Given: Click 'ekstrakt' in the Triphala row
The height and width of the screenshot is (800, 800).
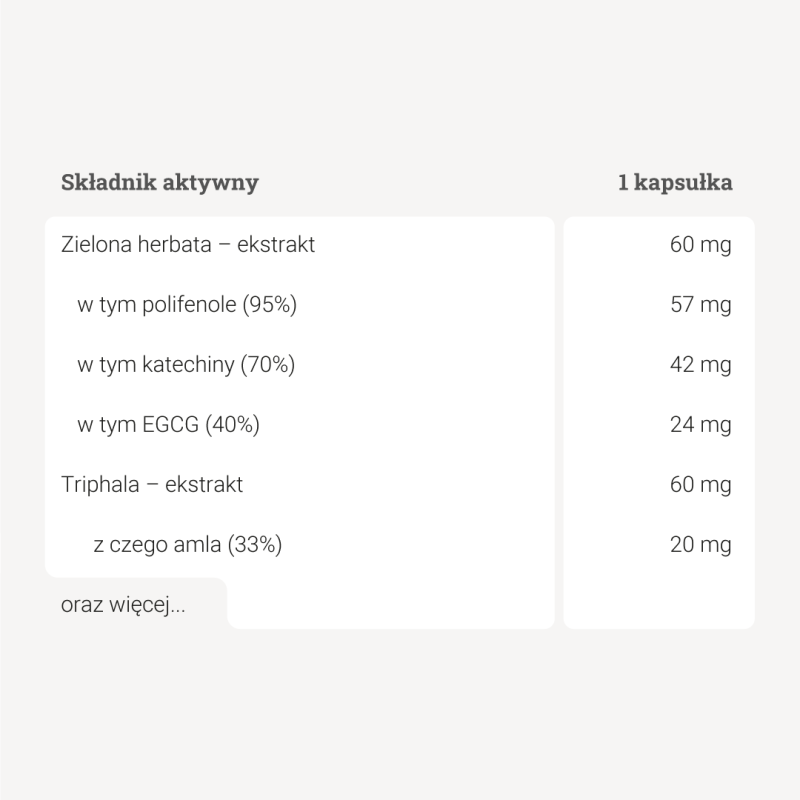Looking at the screenshot, I should pos(204,485).
